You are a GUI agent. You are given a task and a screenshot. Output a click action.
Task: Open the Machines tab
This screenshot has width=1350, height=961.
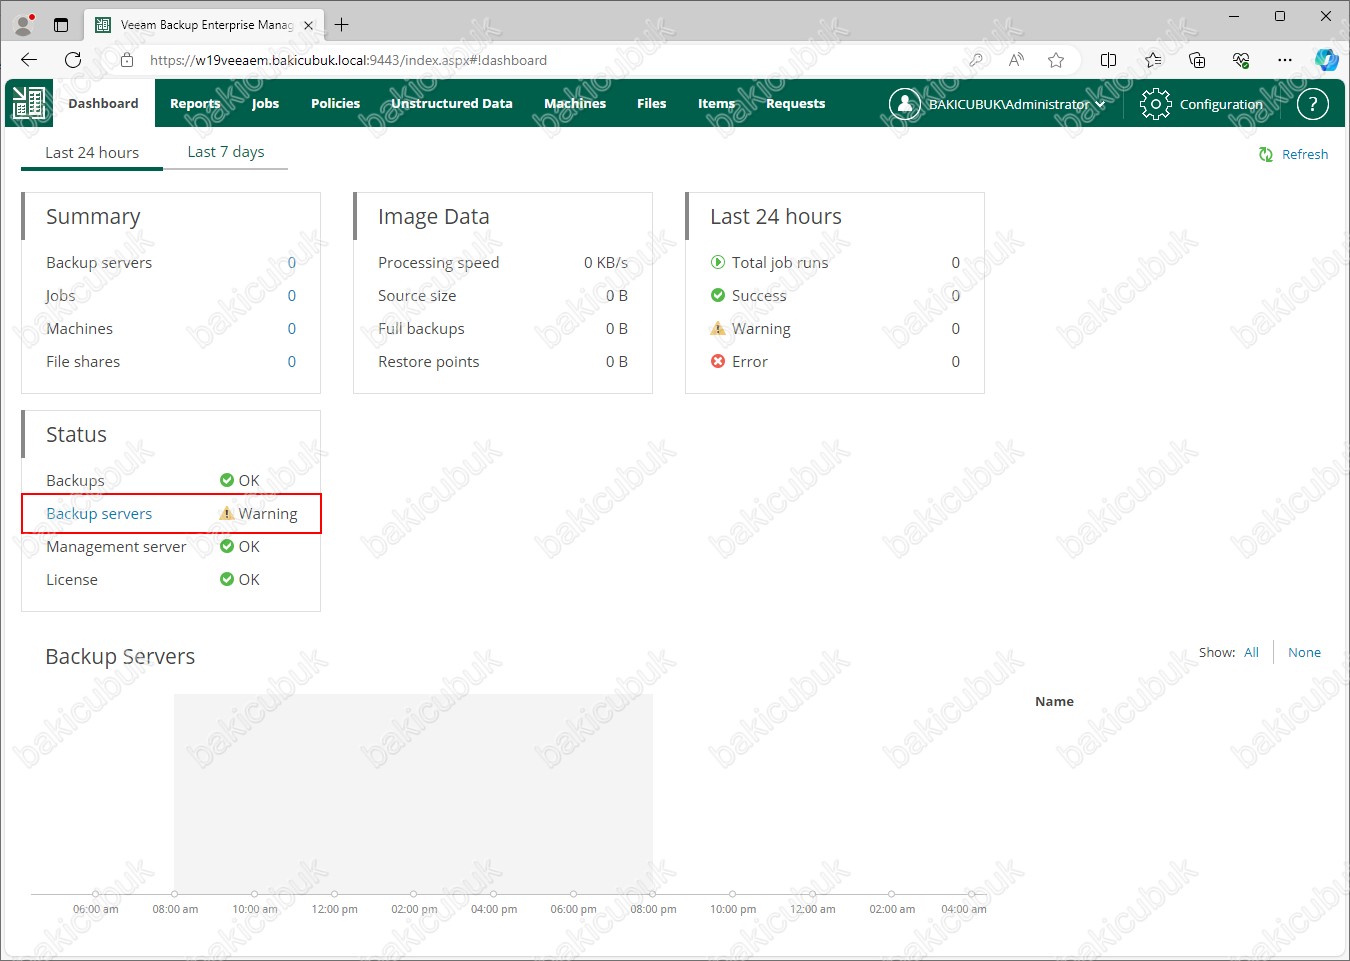pyautogui.click(x=575, y=103)
